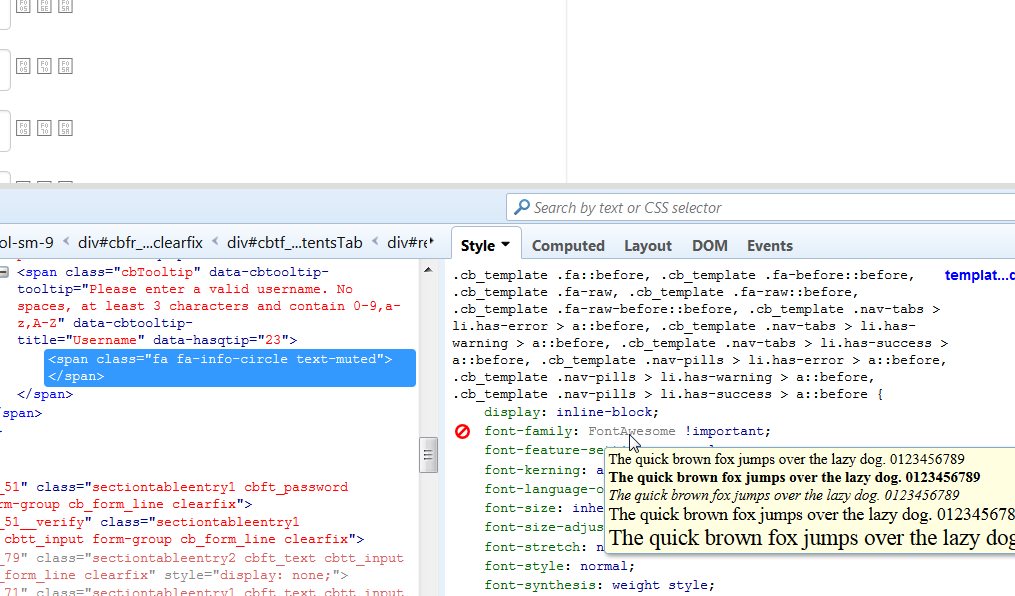Screen dimensions: 1015x596
Task: Click the F05A glyph icon in the second row
Action: pyautogui.click(x=65, y=66)
